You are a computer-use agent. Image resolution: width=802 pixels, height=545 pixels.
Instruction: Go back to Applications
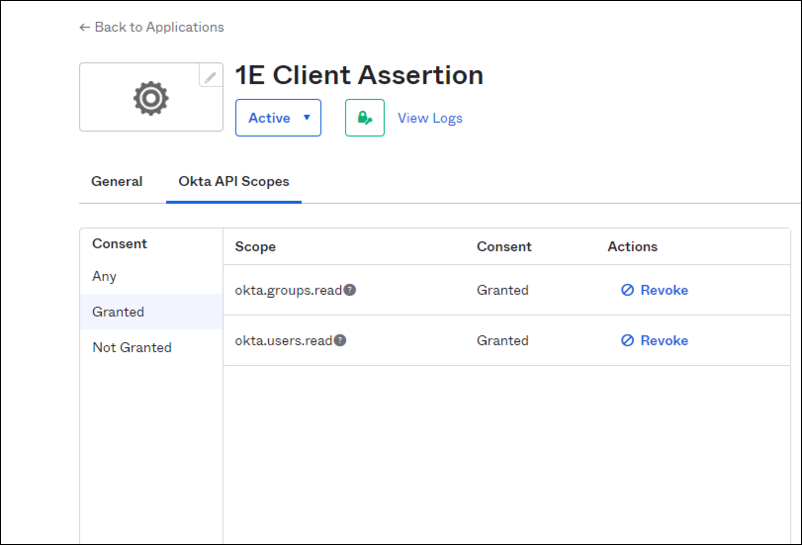tap(152, 27)
